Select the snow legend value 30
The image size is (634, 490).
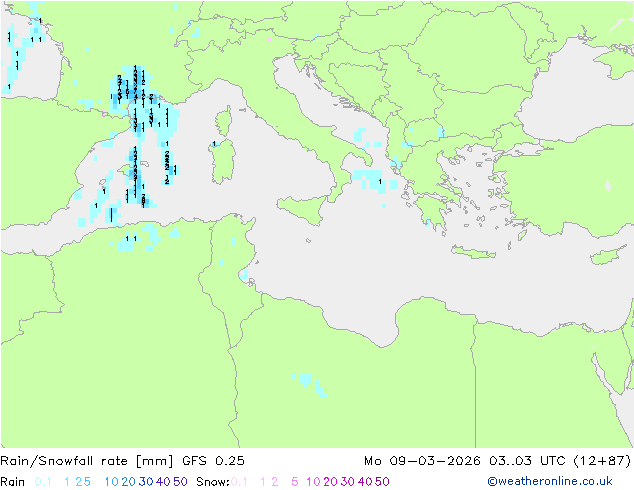pos(348,482)
